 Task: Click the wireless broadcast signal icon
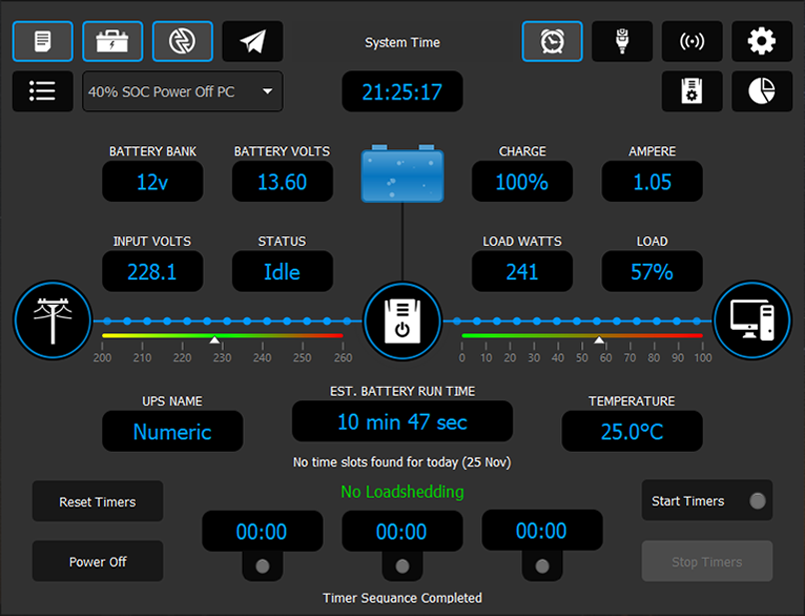click(692, 41)
